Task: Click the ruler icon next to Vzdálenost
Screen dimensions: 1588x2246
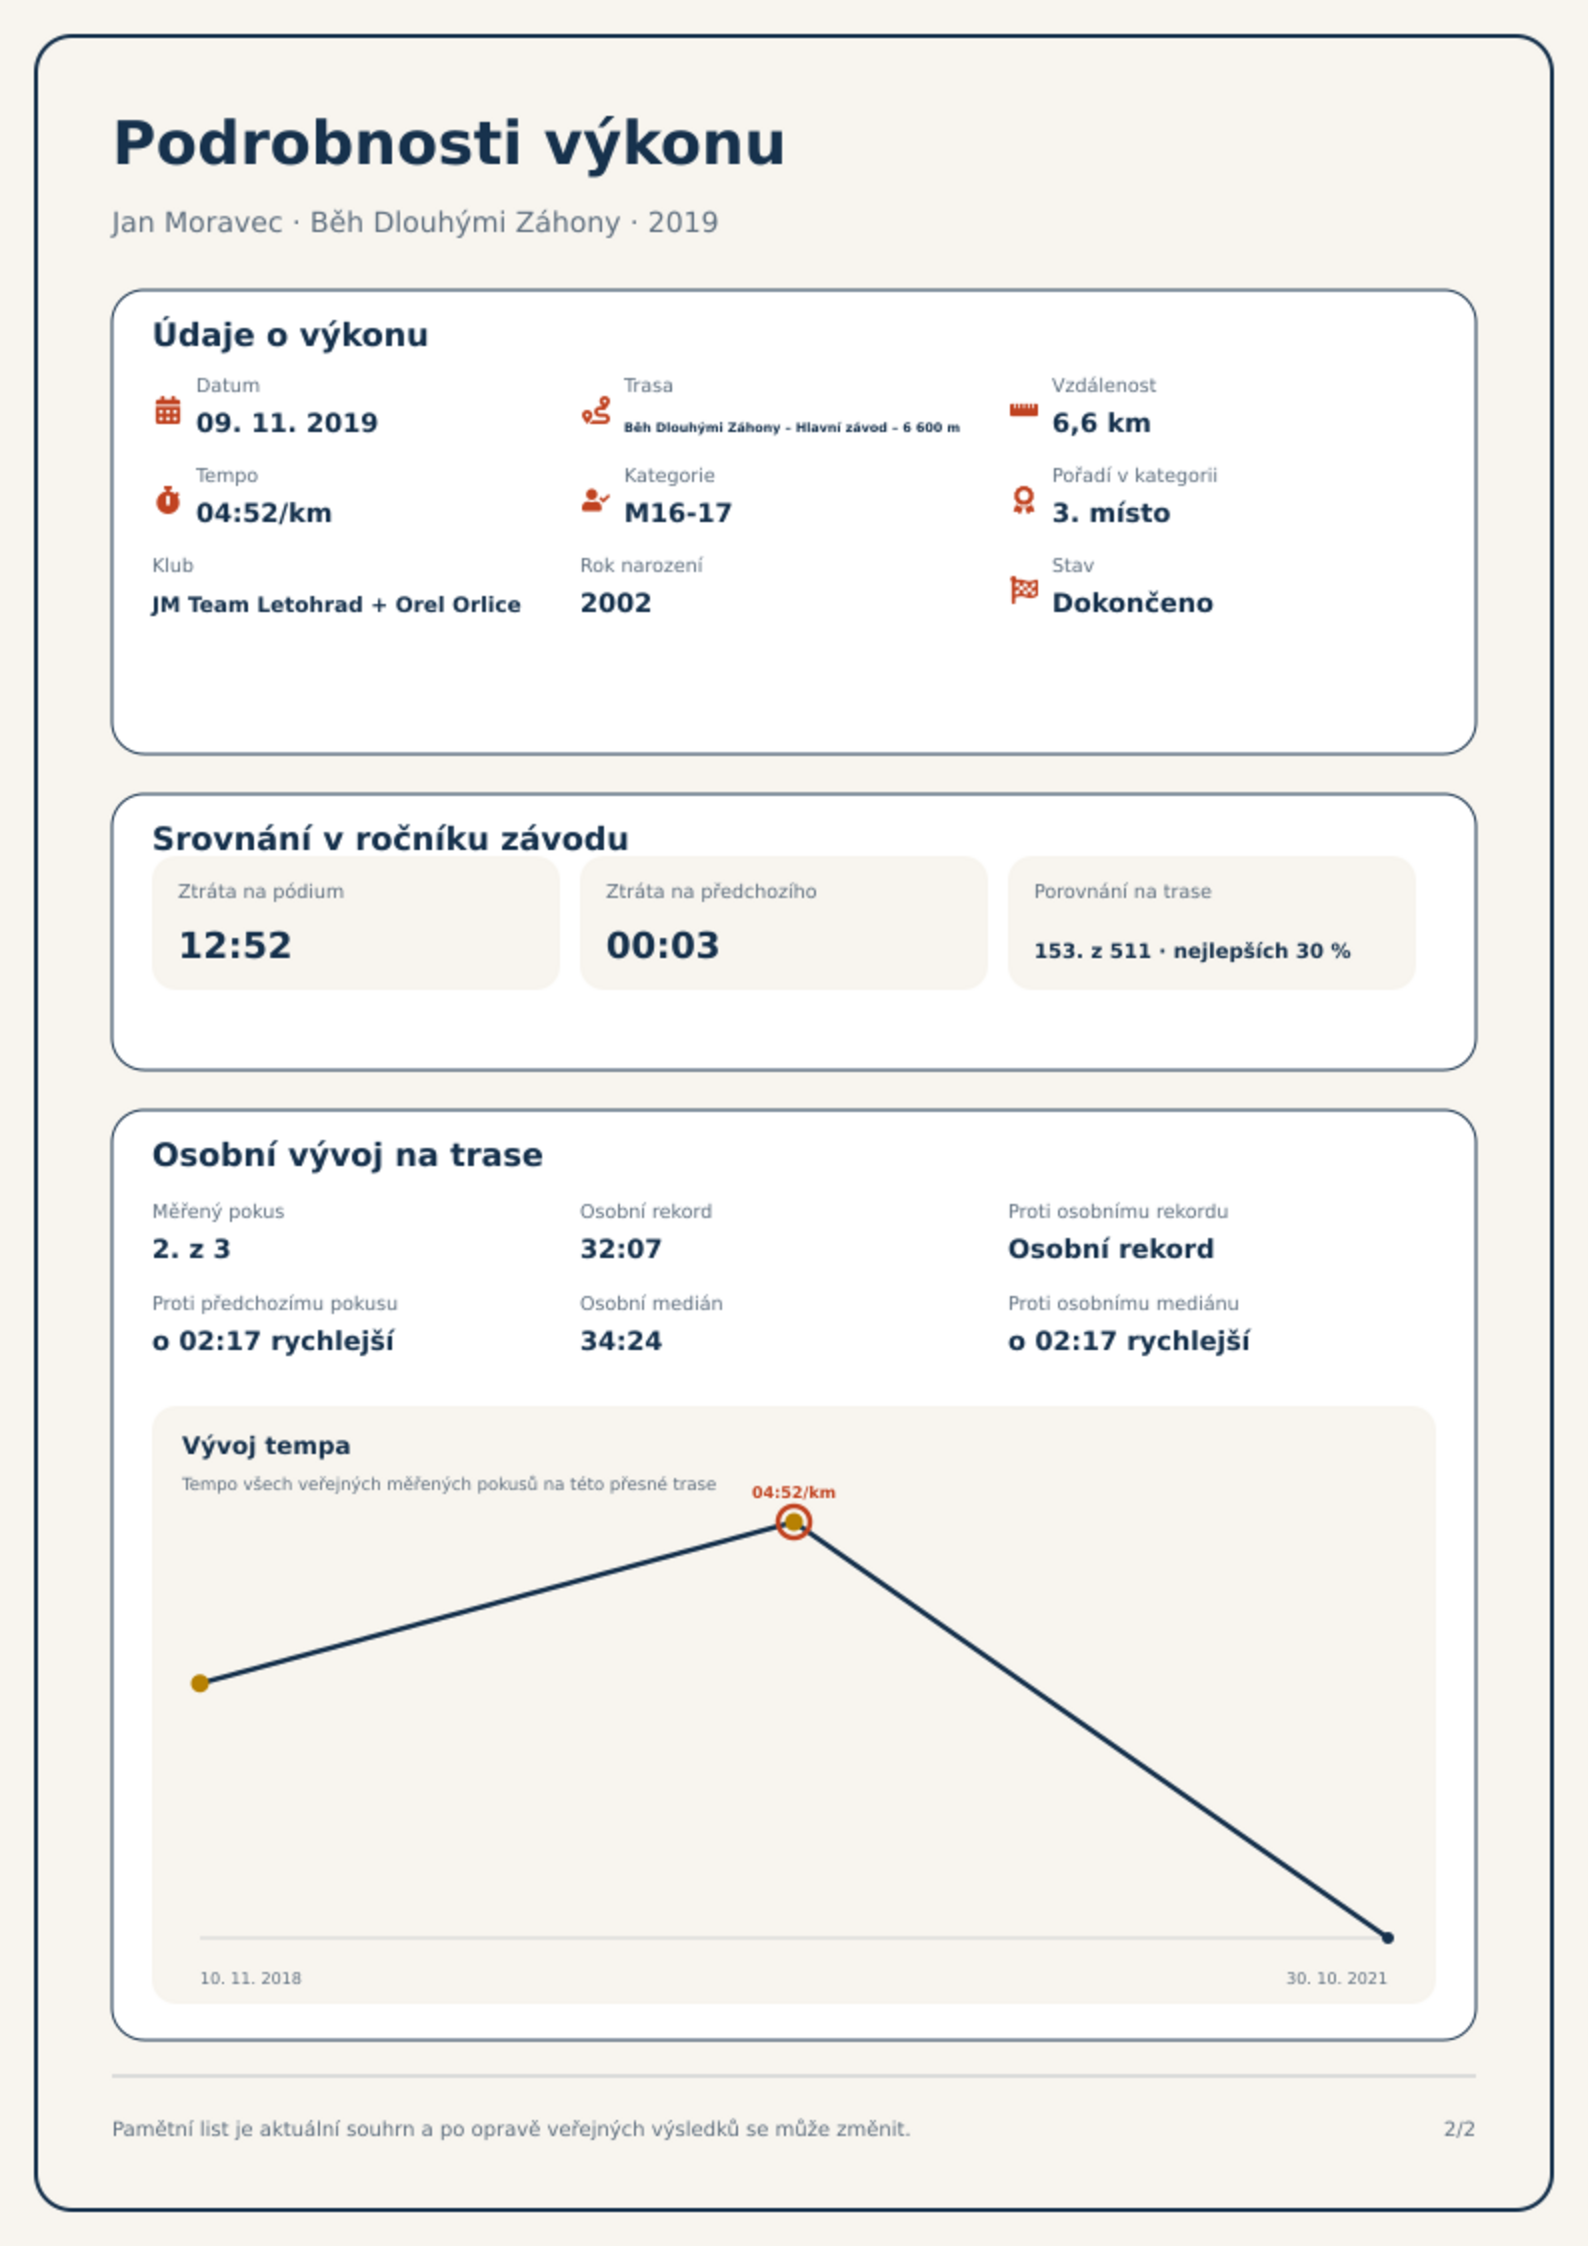Action: tap(1023, 410)
